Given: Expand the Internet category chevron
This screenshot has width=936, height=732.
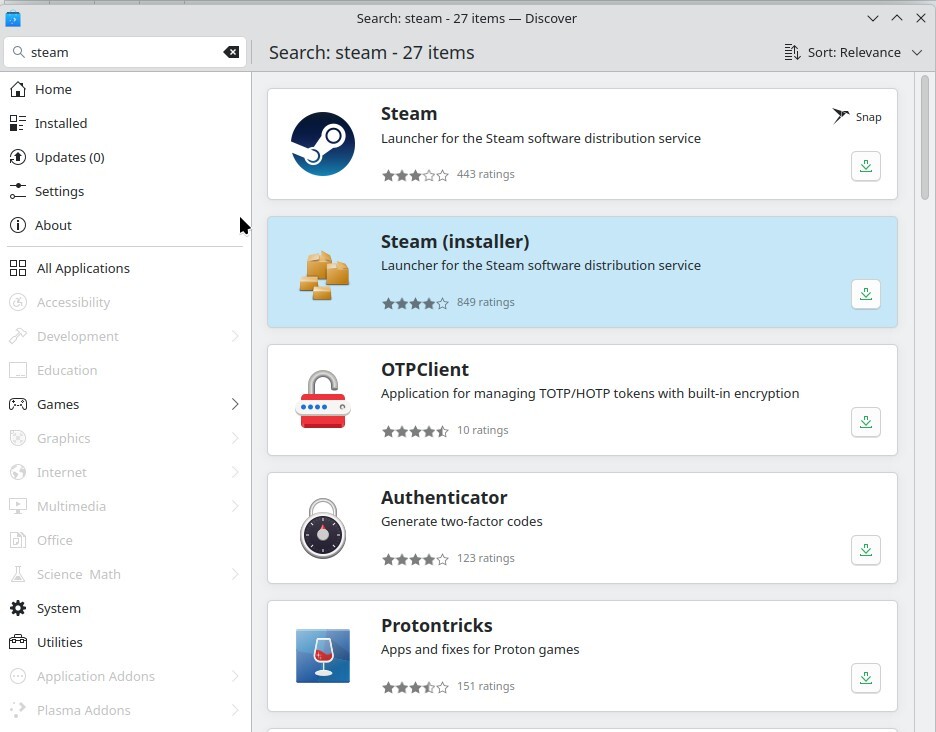Looking at the screenshot, I should [x=235, y=472].
